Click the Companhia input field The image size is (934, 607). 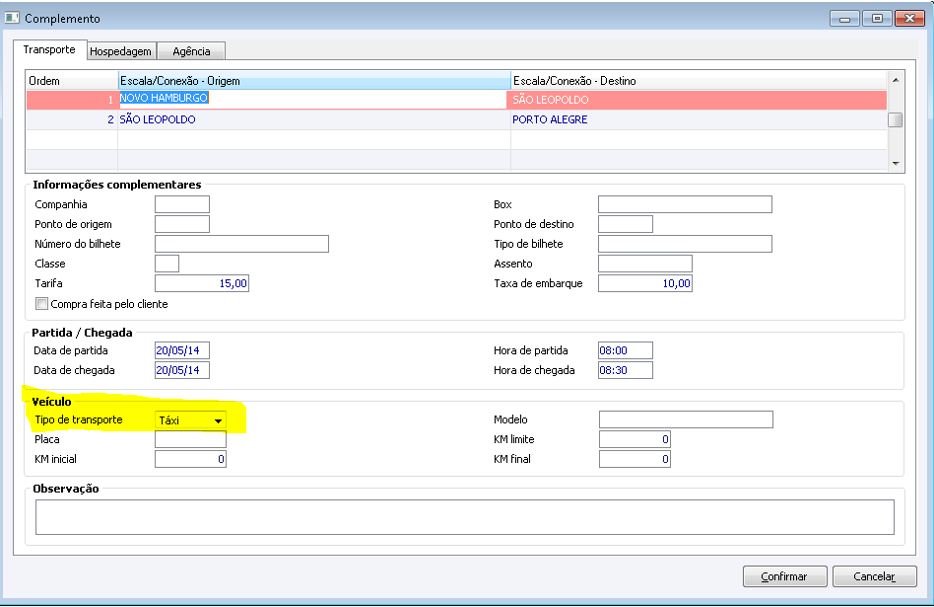pyautogui.click(x=182, y=204)
